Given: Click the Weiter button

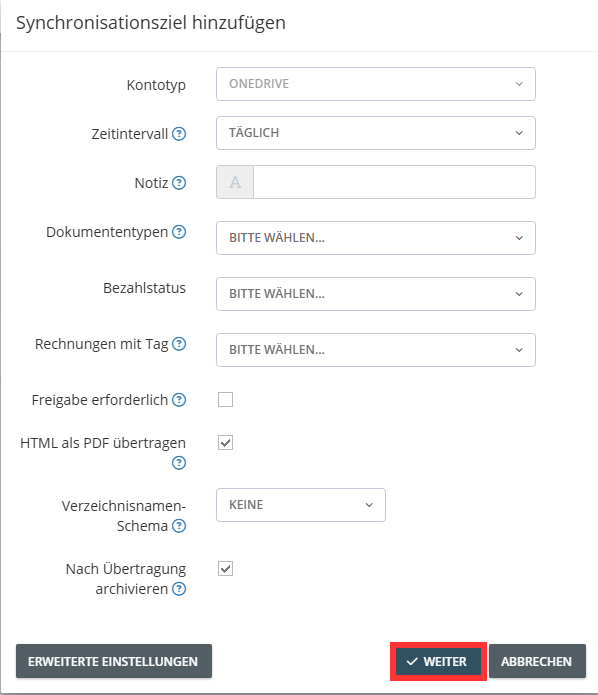Looking at the screenshot, I should coord(438,661).
